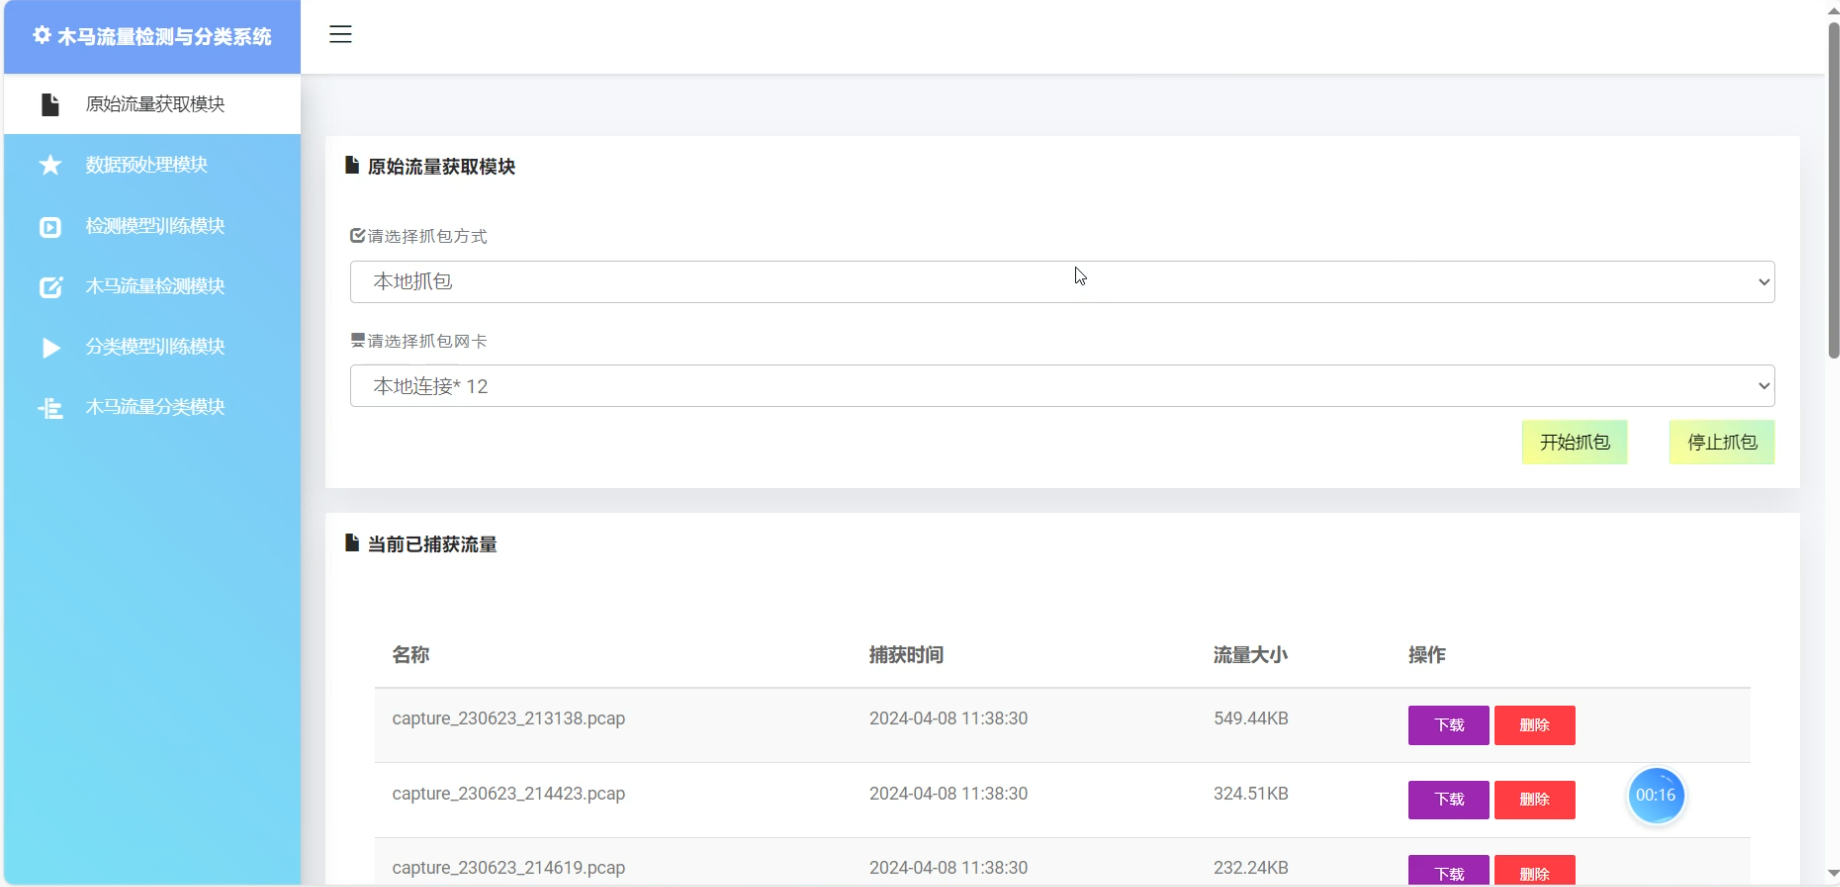Click the play triangle icon for 分类模型训练模块
Image resolution: width=1840 pixels, height=887 pixels.
(x=50, y=347)
